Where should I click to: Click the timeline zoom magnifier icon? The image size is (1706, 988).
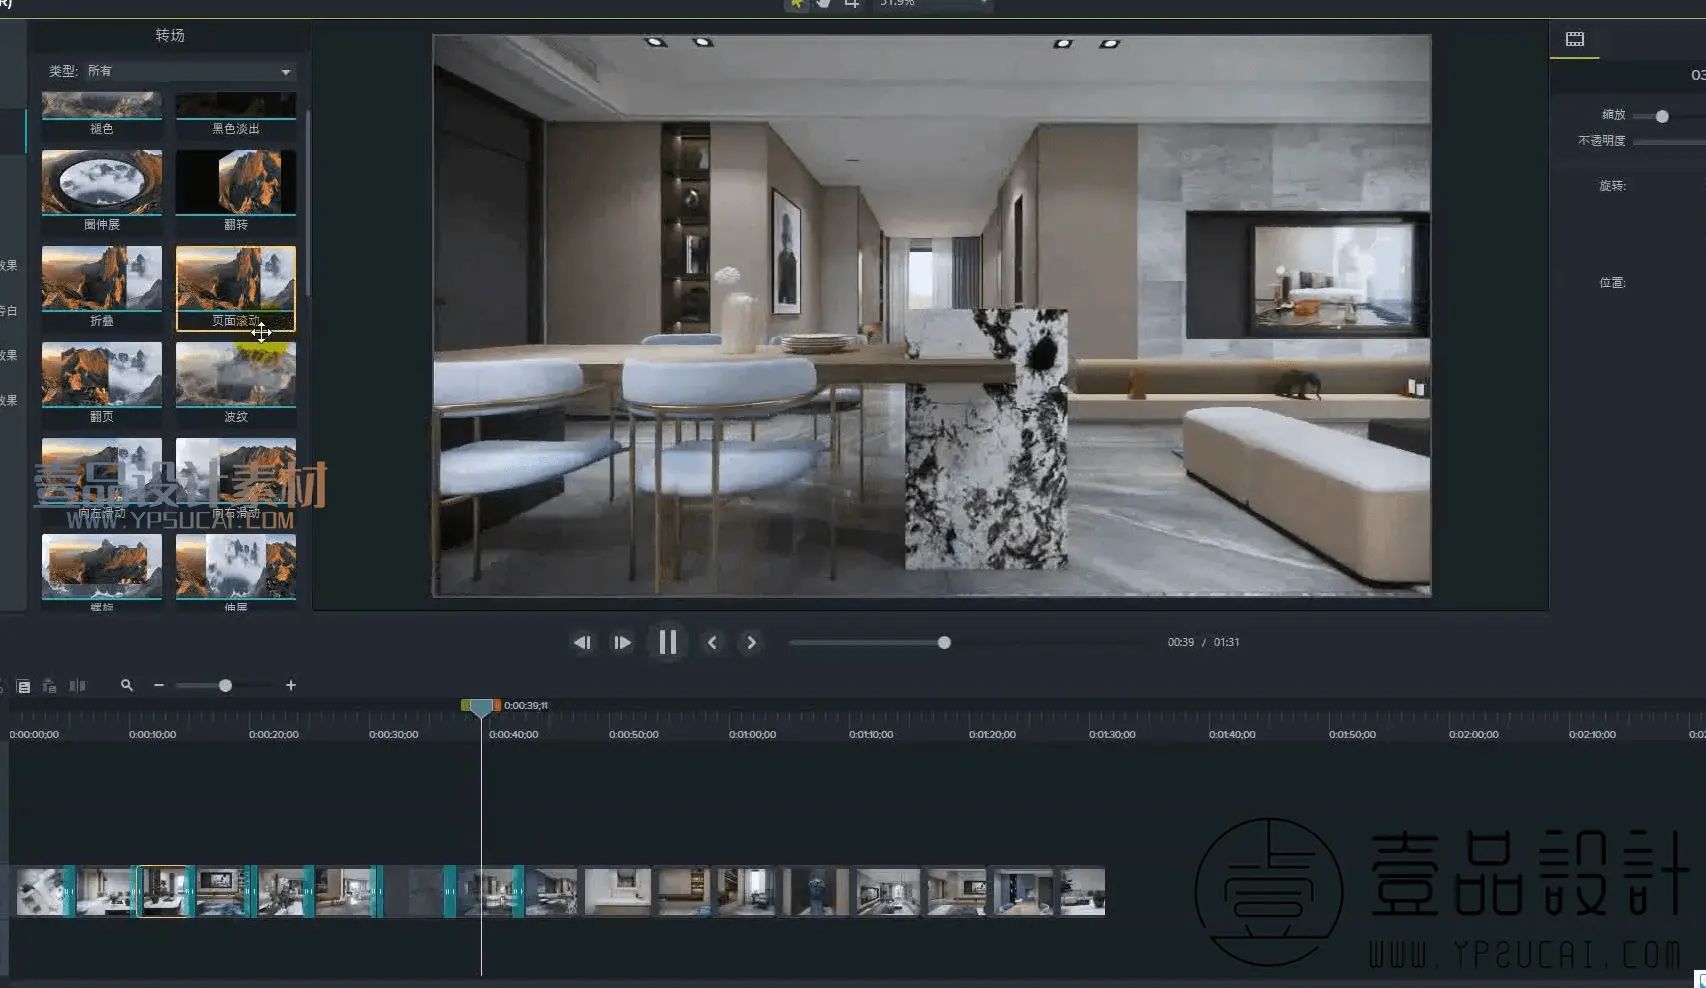127,685
